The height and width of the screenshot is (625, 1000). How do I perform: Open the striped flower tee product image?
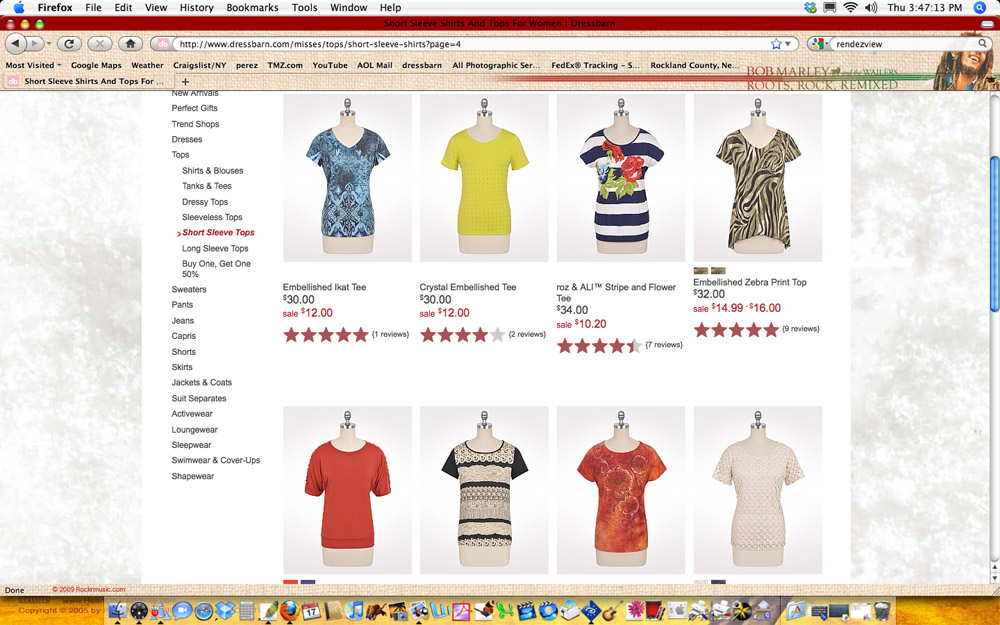(x=621, y=178)
